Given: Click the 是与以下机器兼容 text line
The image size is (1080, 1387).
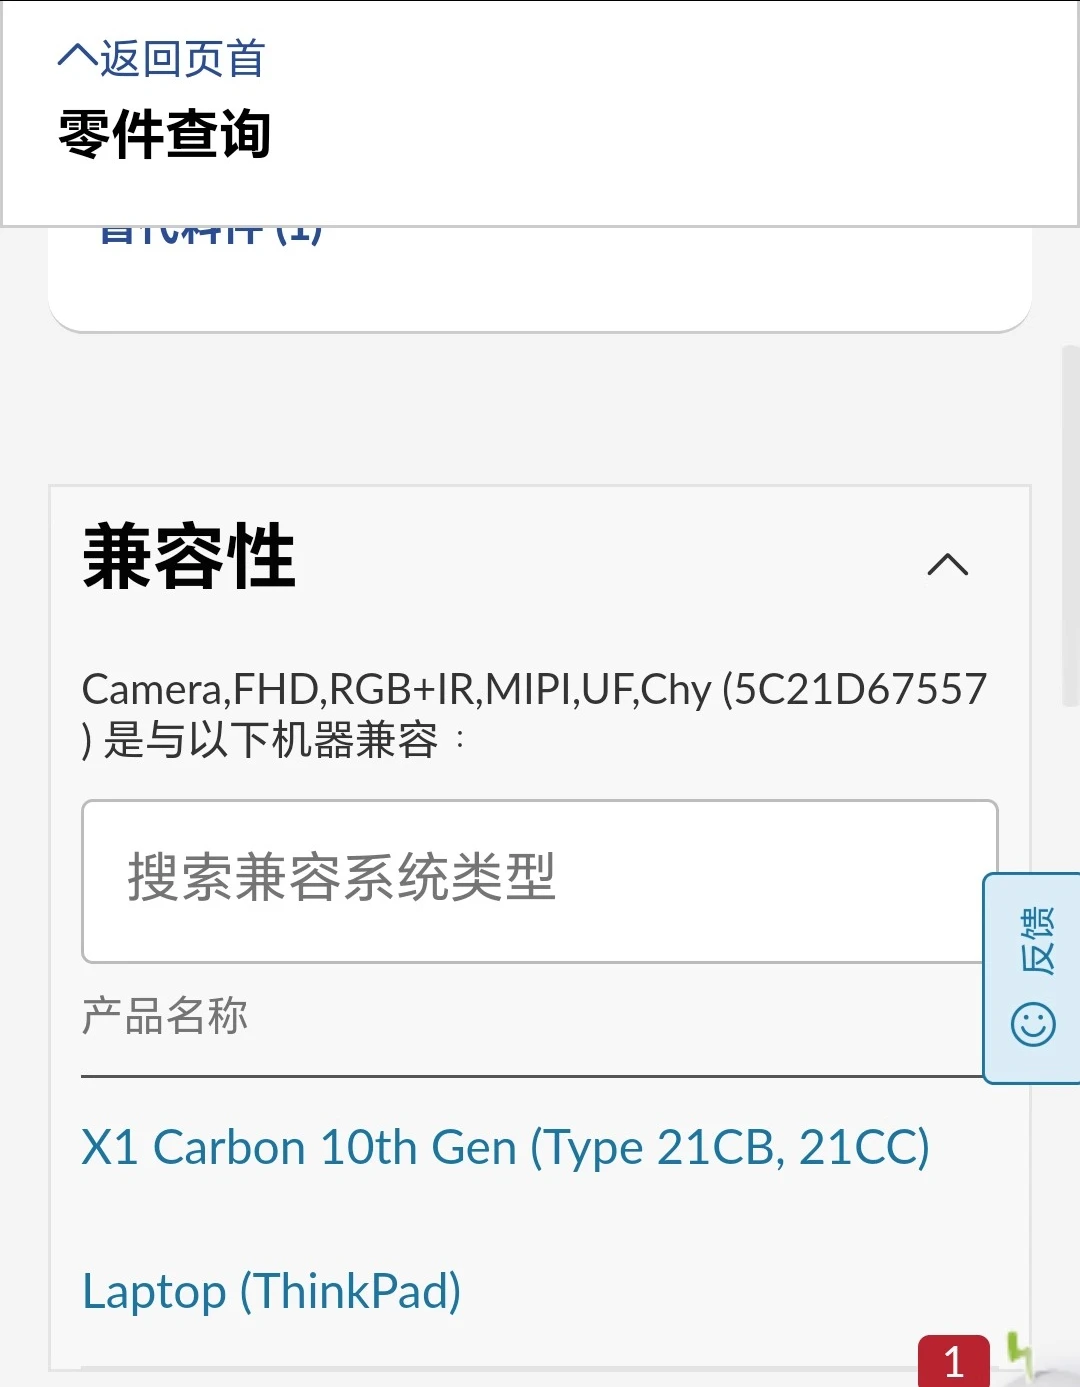Looking at the screenshot, I should pyautogui.click(x=270, y=741).
